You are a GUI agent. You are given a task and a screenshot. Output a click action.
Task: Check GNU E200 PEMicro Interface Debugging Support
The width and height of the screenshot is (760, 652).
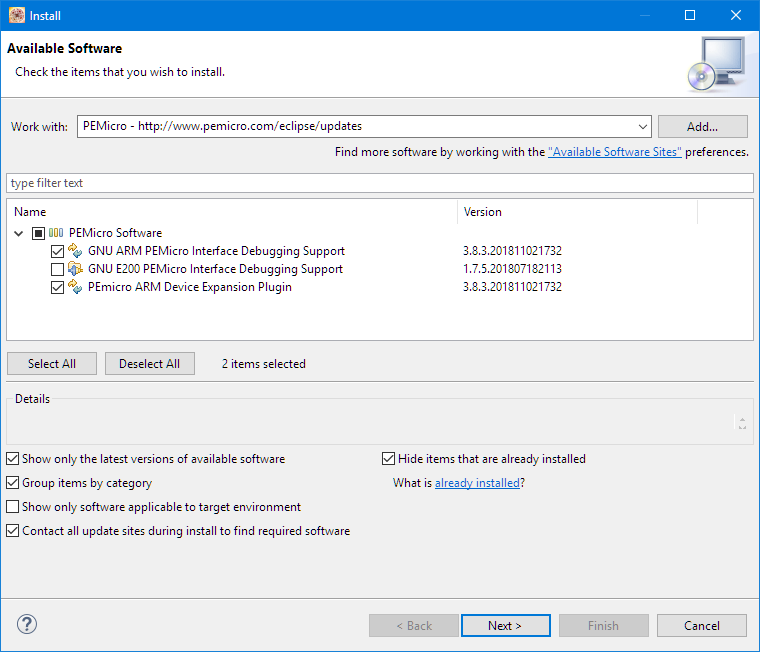(x=57, y=269)
